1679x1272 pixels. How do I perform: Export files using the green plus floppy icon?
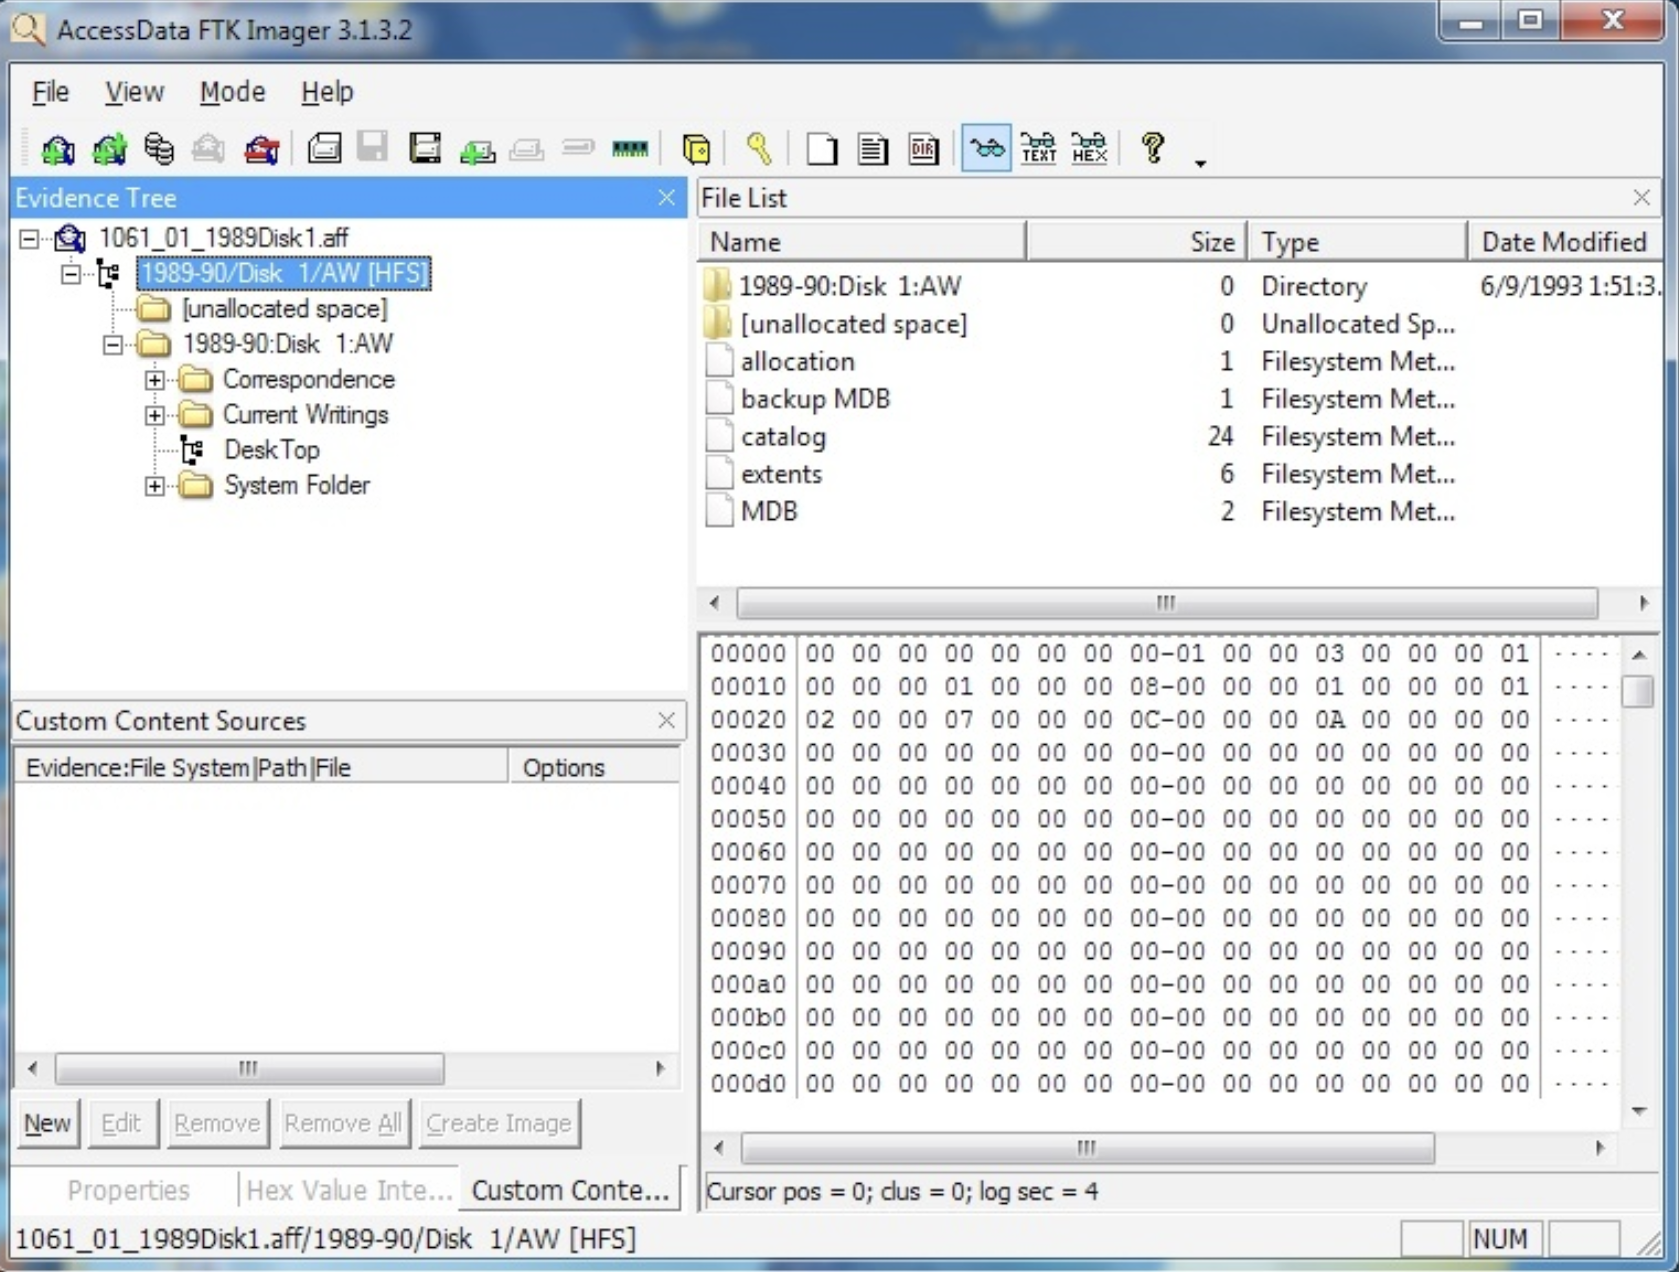pyautogui.click(x=477, y=148)
